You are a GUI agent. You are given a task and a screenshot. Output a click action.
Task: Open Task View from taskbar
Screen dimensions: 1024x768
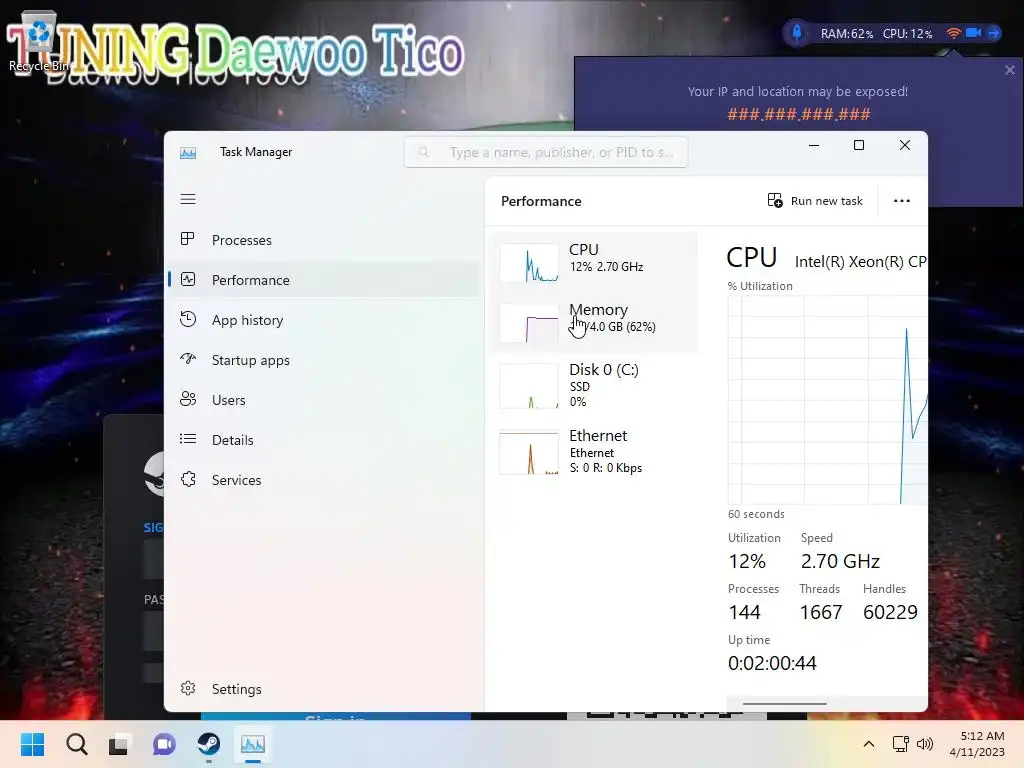pyautogui.click(x=120, y=744)
